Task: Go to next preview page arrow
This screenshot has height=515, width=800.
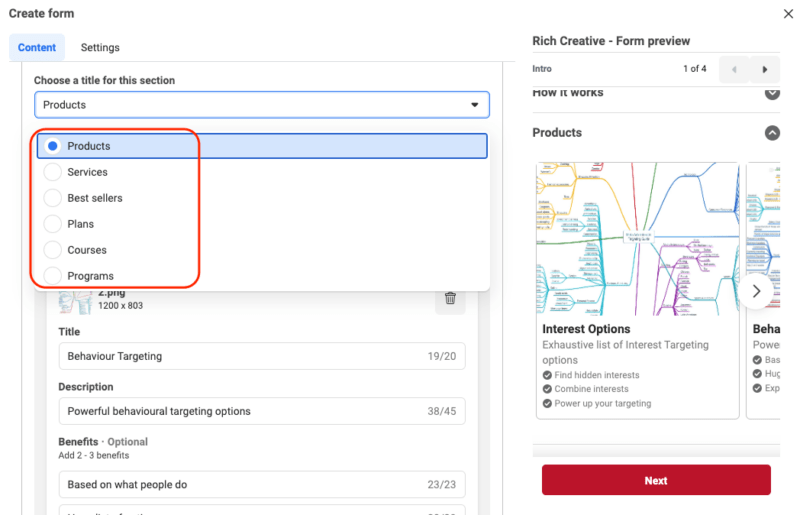Action: (765, 69)
